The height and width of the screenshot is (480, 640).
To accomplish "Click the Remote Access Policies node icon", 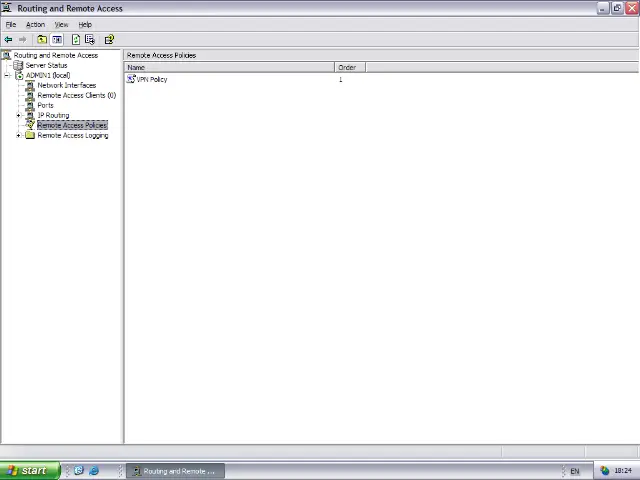I will (30, 125).
